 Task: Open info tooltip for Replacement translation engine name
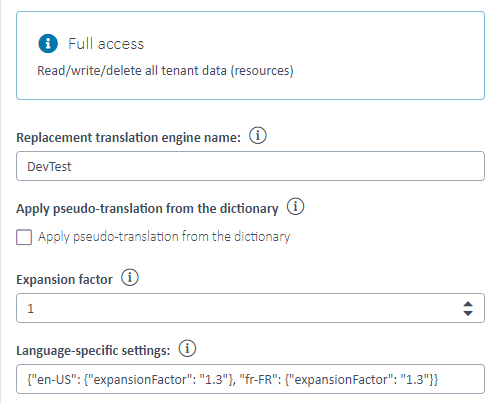(258, 136)
